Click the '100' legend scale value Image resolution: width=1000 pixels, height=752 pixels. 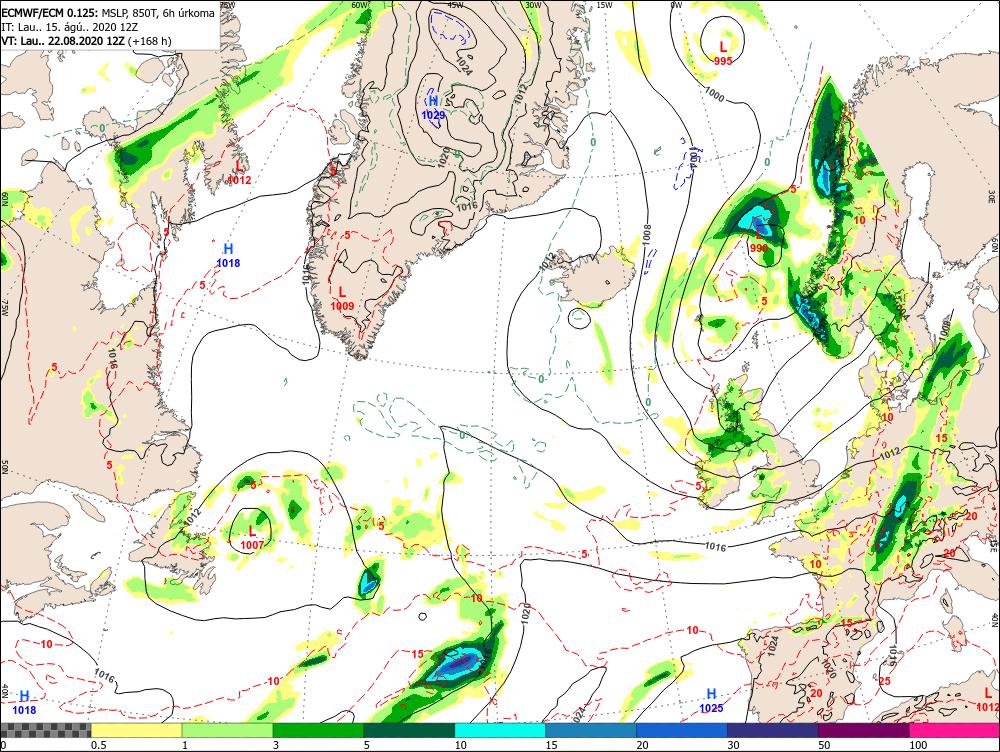(x=918, y=745)
